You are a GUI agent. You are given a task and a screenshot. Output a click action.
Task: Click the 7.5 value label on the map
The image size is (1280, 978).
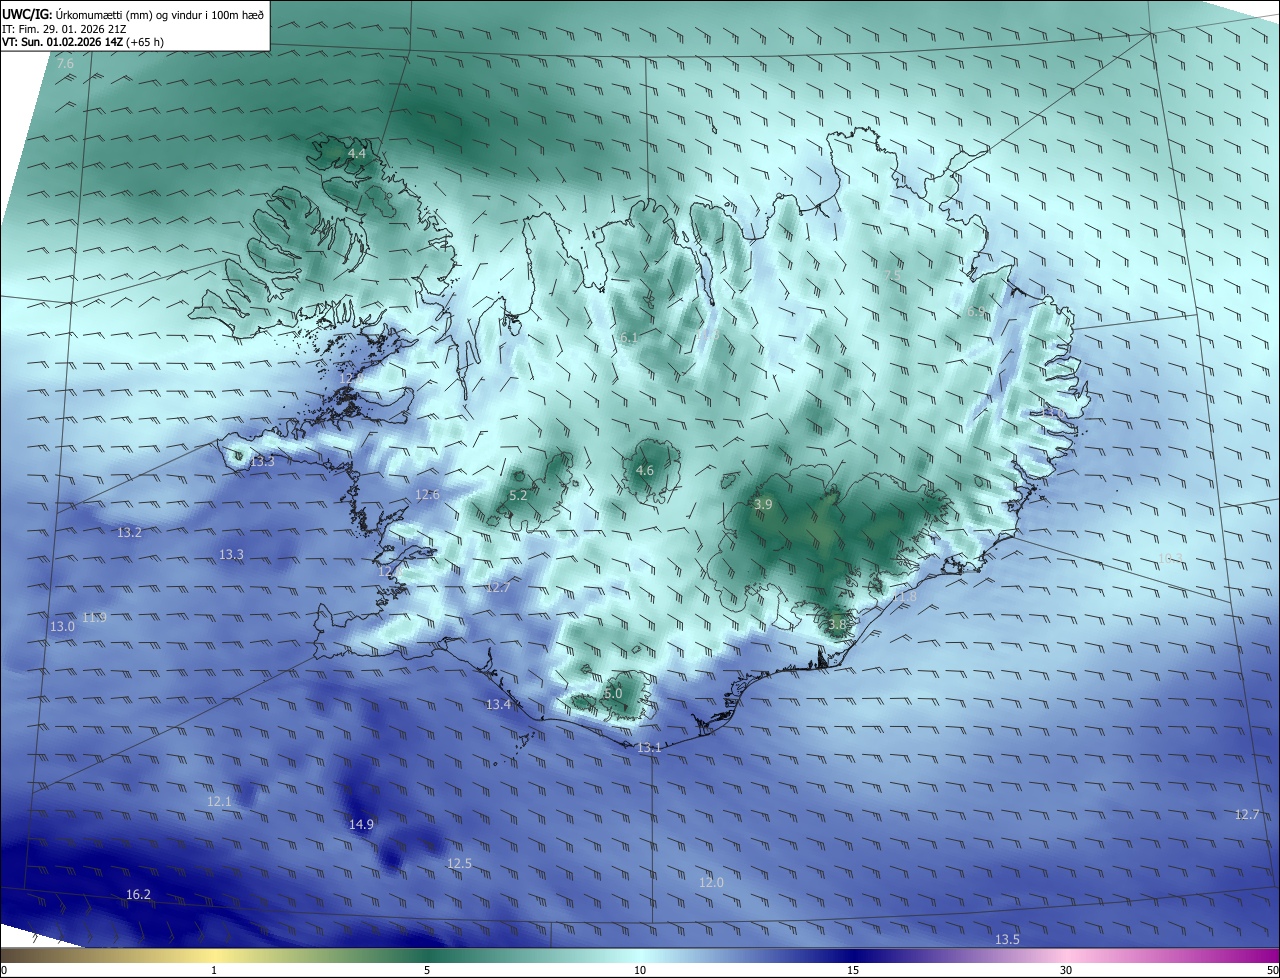coord(892,275)
